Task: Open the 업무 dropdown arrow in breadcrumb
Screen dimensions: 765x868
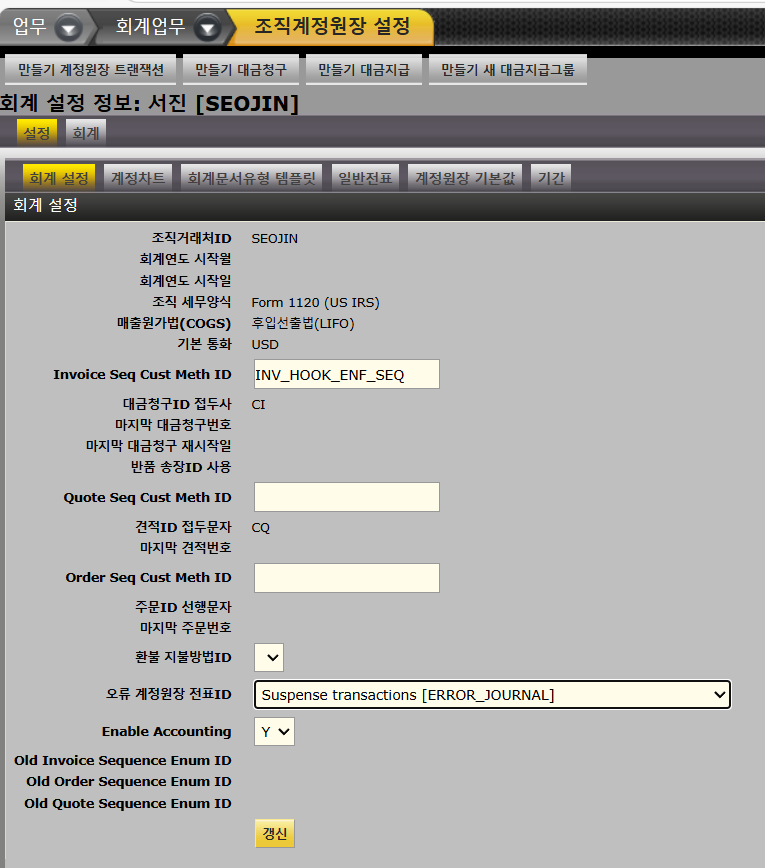Action: pyautogui.click(x=69, y=27)
